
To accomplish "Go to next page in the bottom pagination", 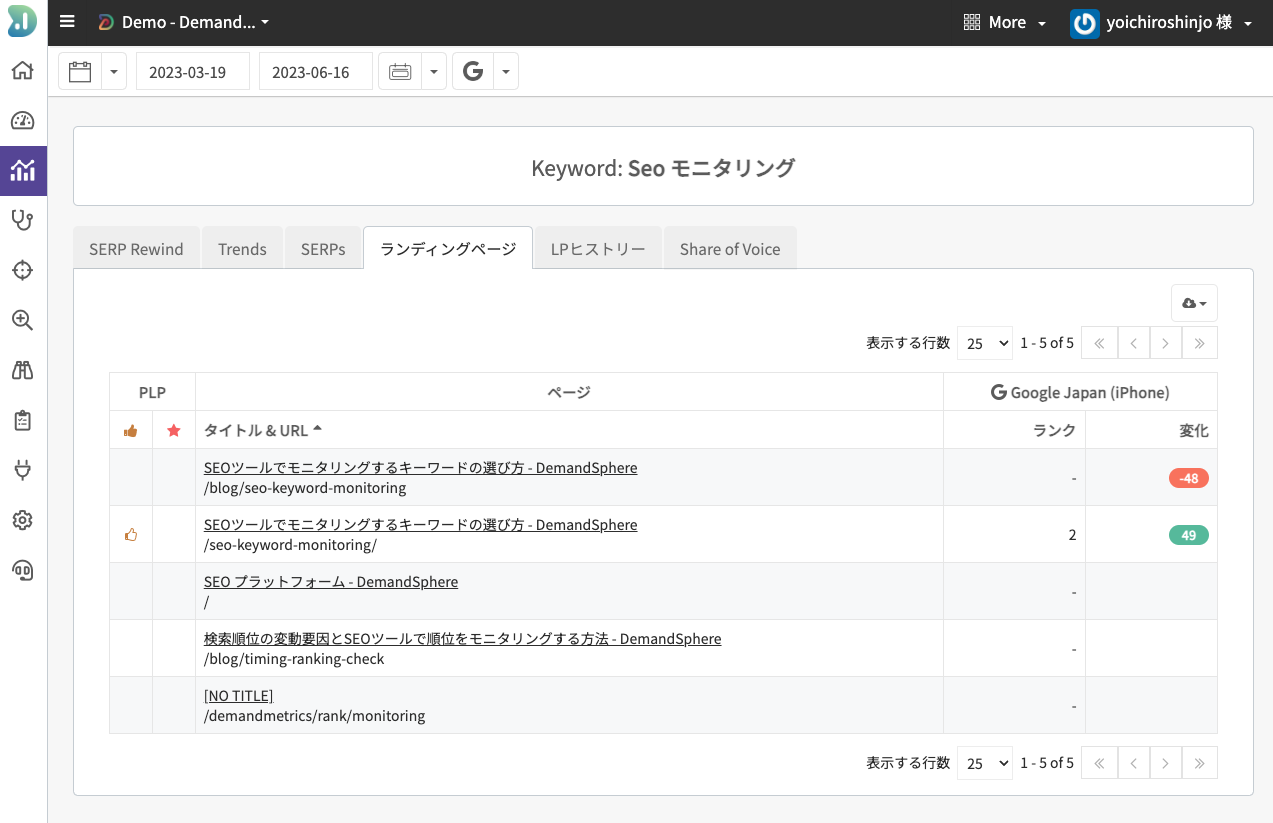I will [x=1166, y=763].
